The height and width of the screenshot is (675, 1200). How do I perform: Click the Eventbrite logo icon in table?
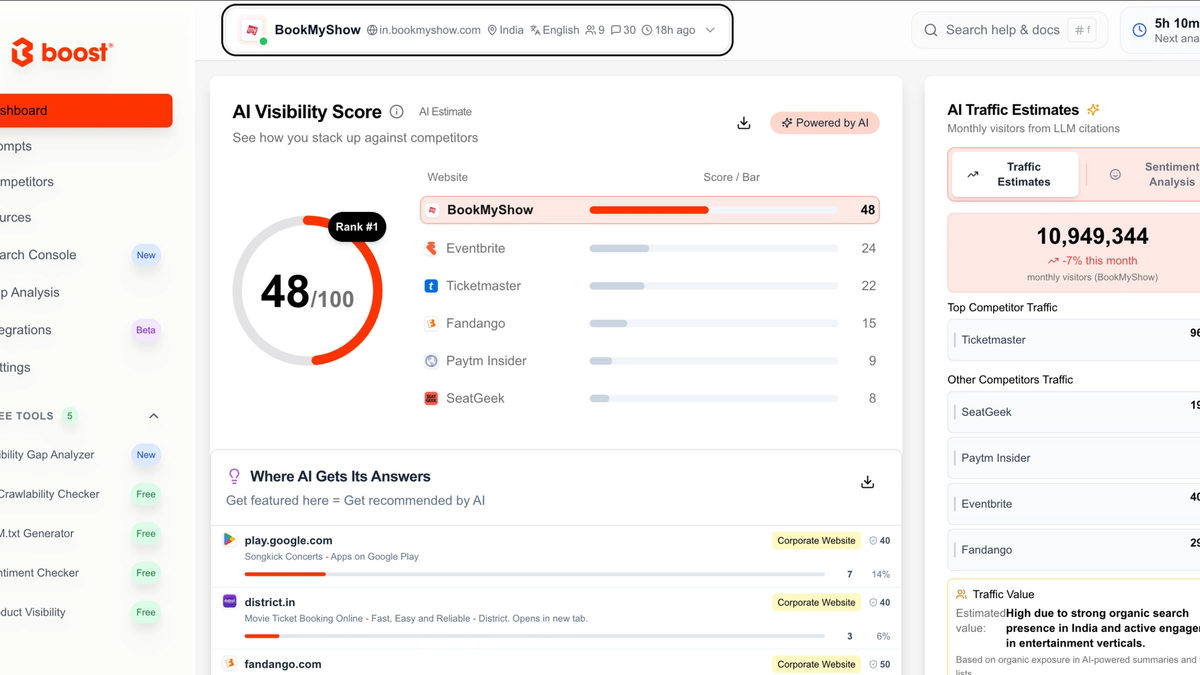coord(431,248)
